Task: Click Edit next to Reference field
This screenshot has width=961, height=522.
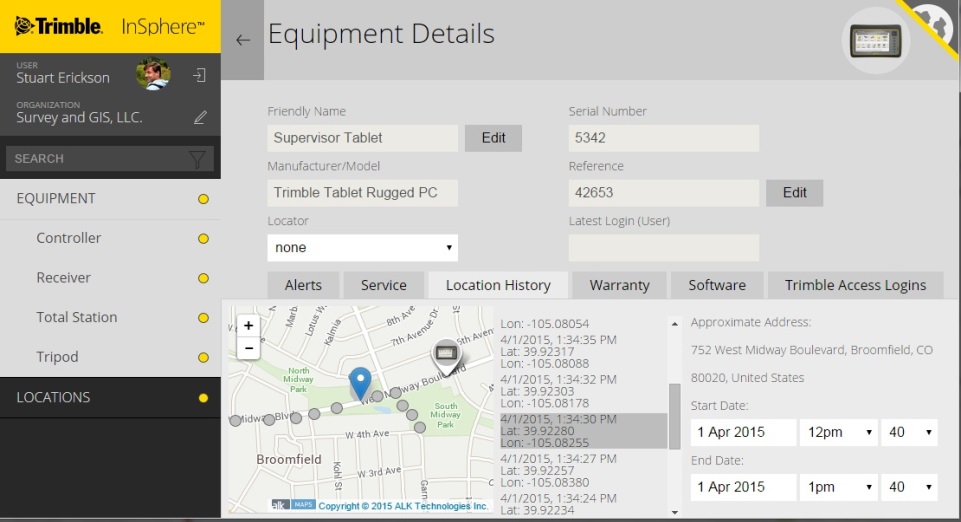Action: (x=794, y=193)
